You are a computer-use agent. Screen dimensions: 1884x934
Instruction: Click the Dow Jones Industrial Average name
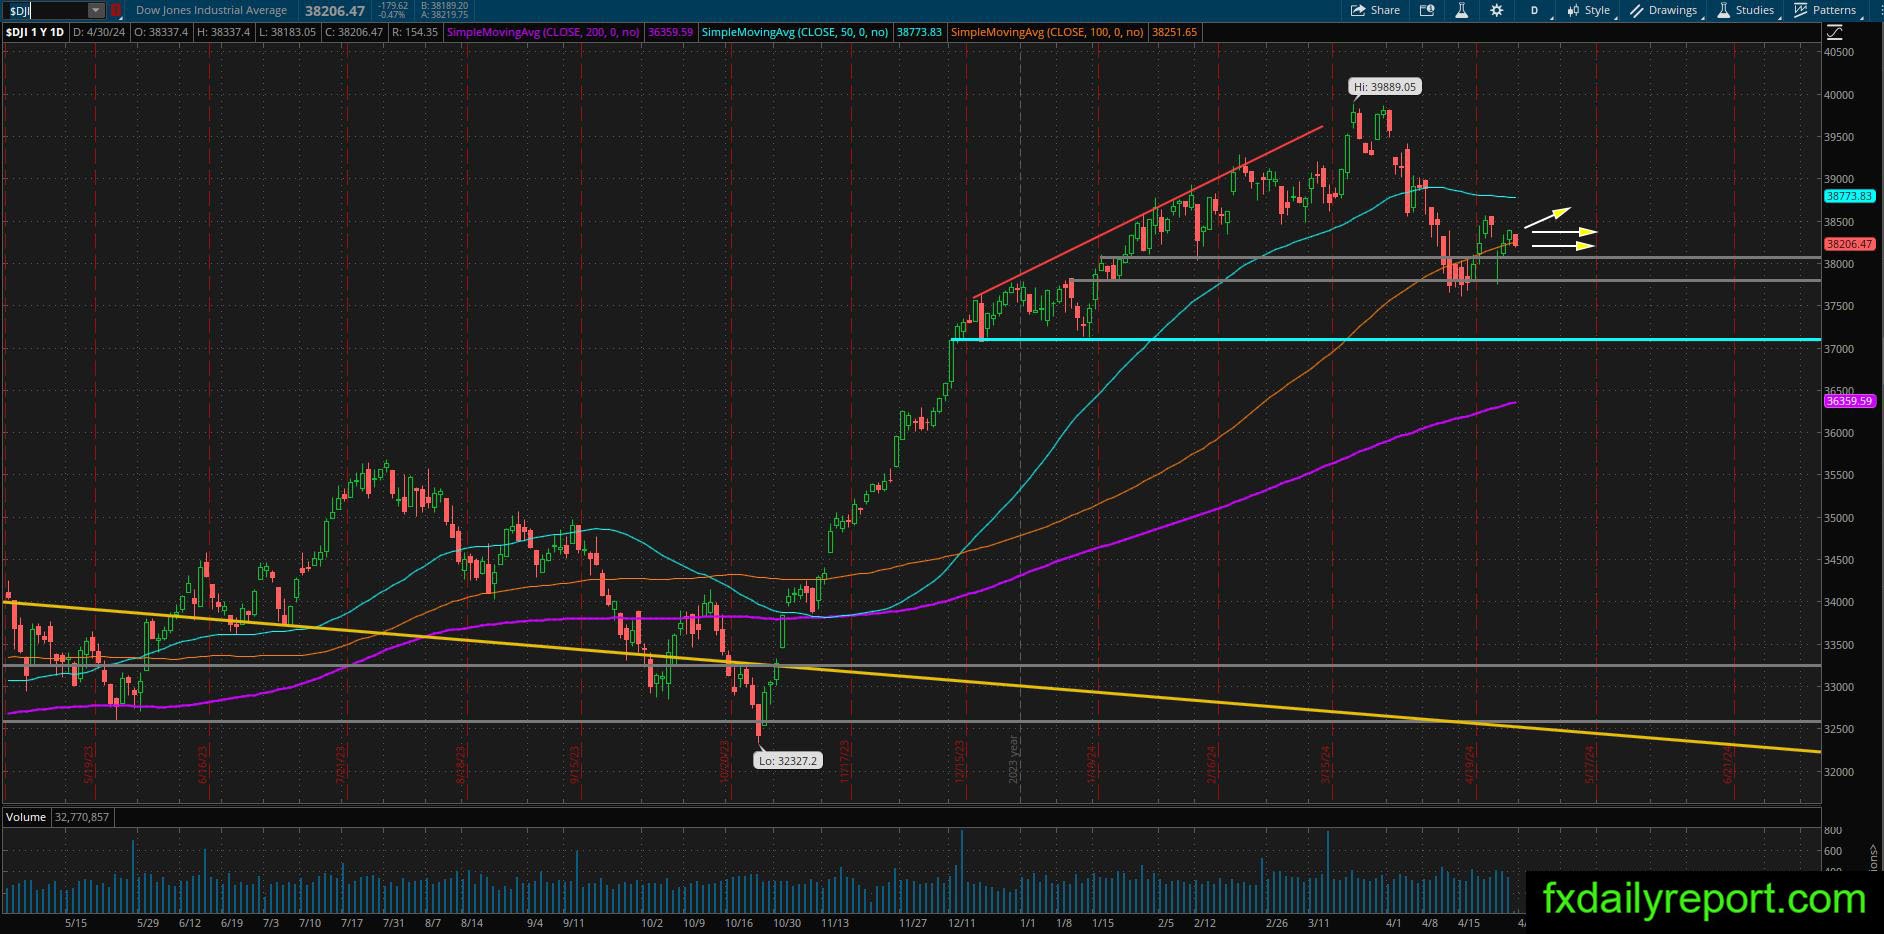211,10
